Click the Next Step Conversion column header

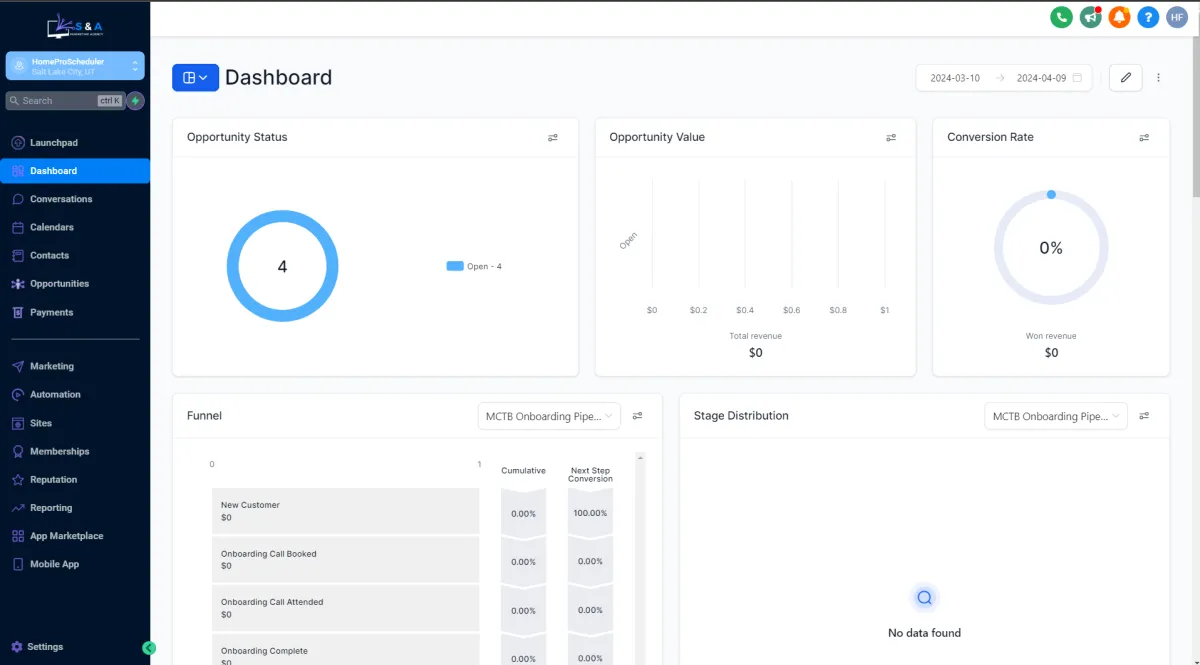pyautogui.click(x=590, y=475)
